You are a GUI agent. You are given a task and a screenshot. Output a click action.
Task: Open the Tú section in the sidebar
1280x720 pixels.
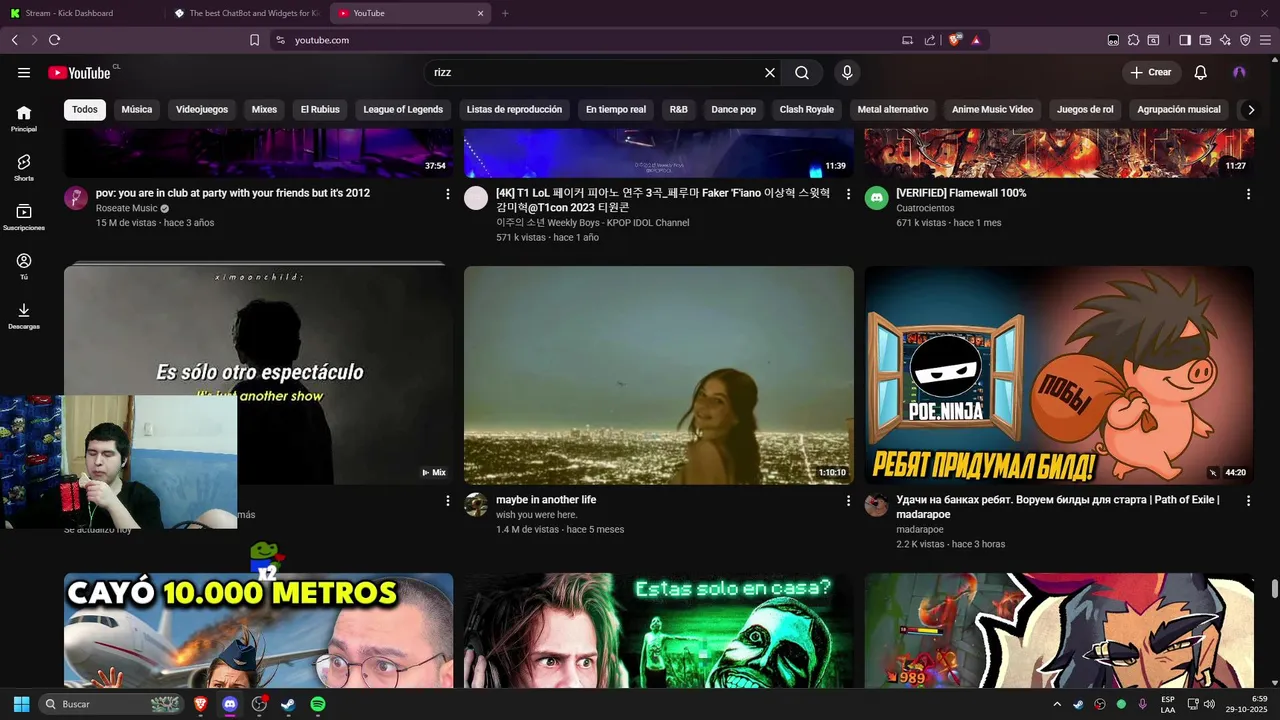[x=24, y=267]
